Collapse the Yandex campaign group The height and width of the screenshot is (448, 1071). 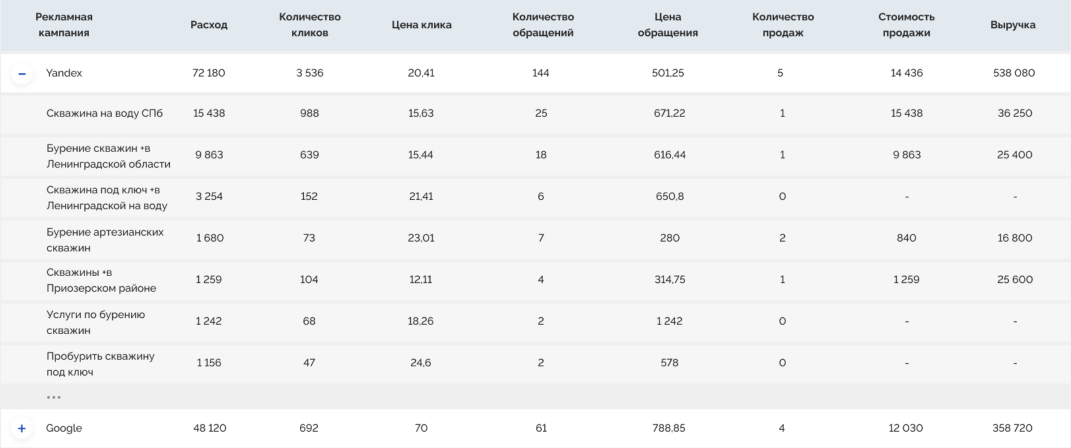(22, 73)
